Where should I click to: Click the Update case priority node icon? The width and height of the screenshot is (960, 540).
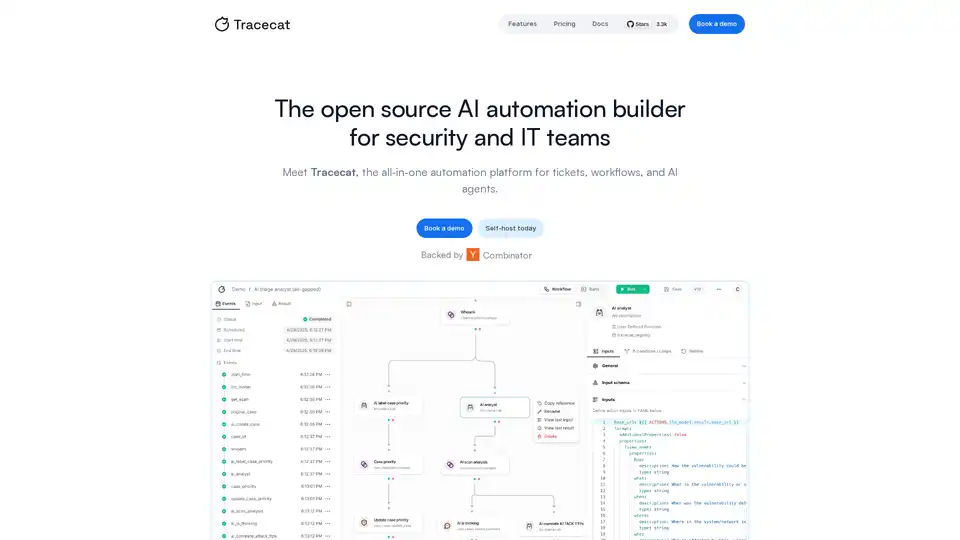365,523
